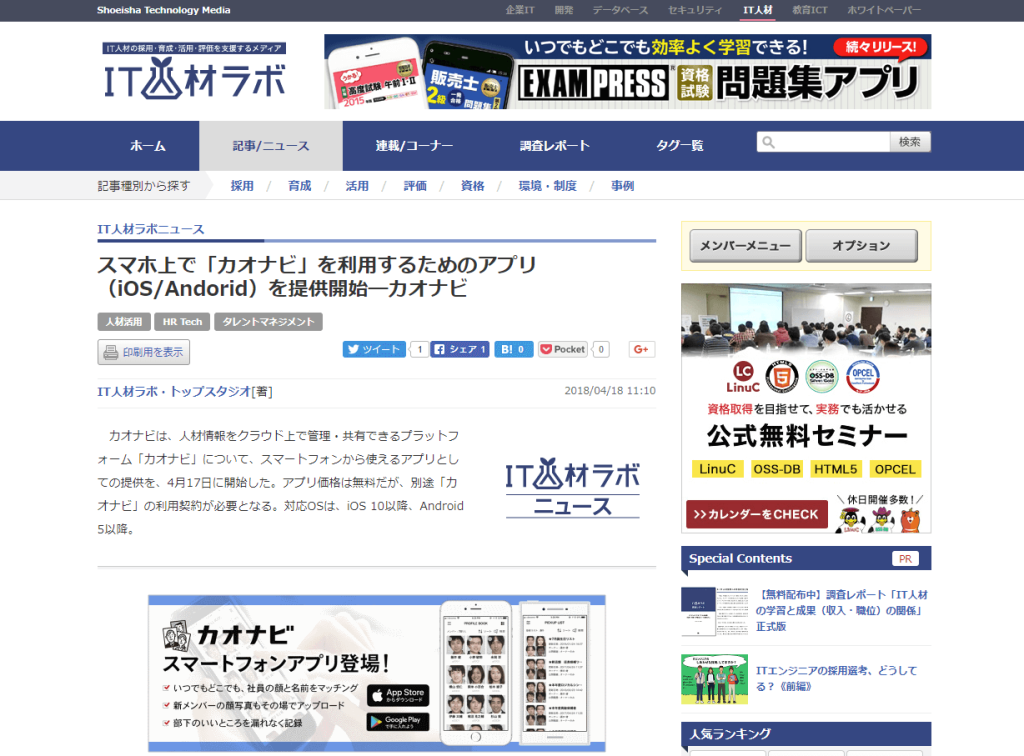Open the IT人材ラボニュース section link
This screenshot has height=756, width=1024.
tap(151, 229)
